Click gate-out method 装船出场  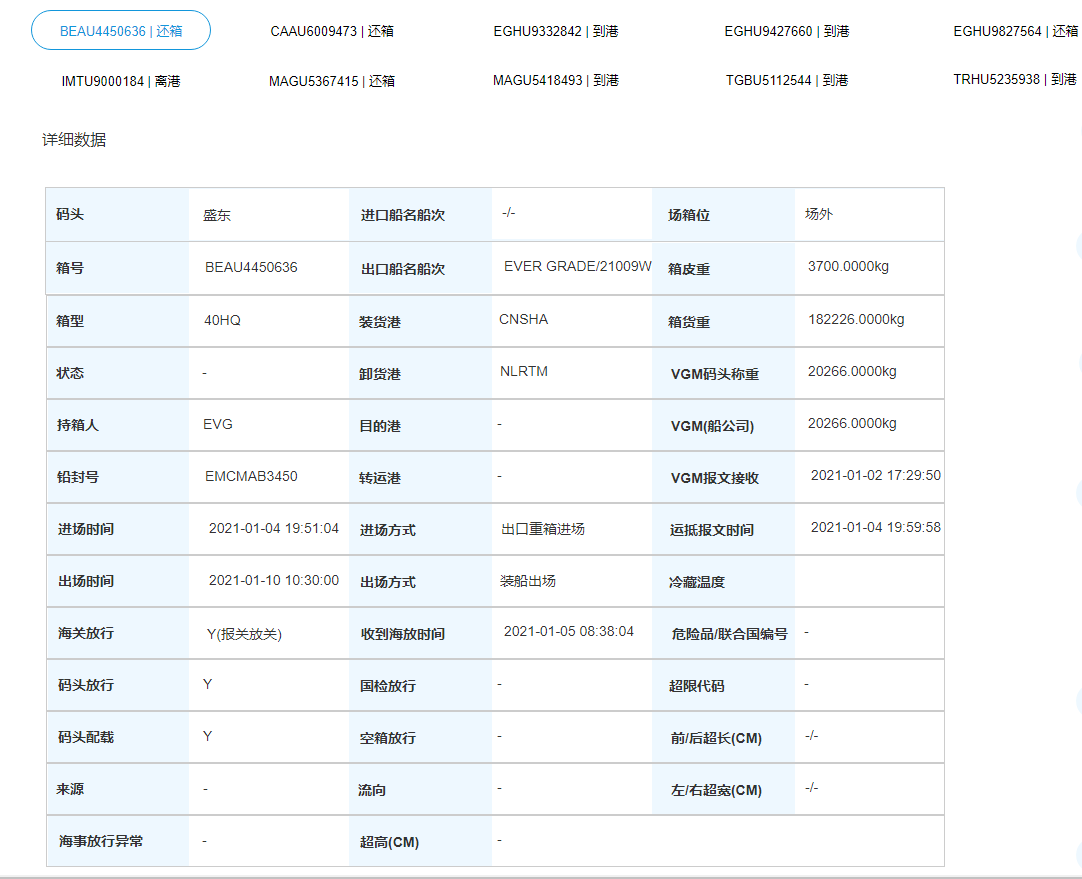[x=528, y=581]
